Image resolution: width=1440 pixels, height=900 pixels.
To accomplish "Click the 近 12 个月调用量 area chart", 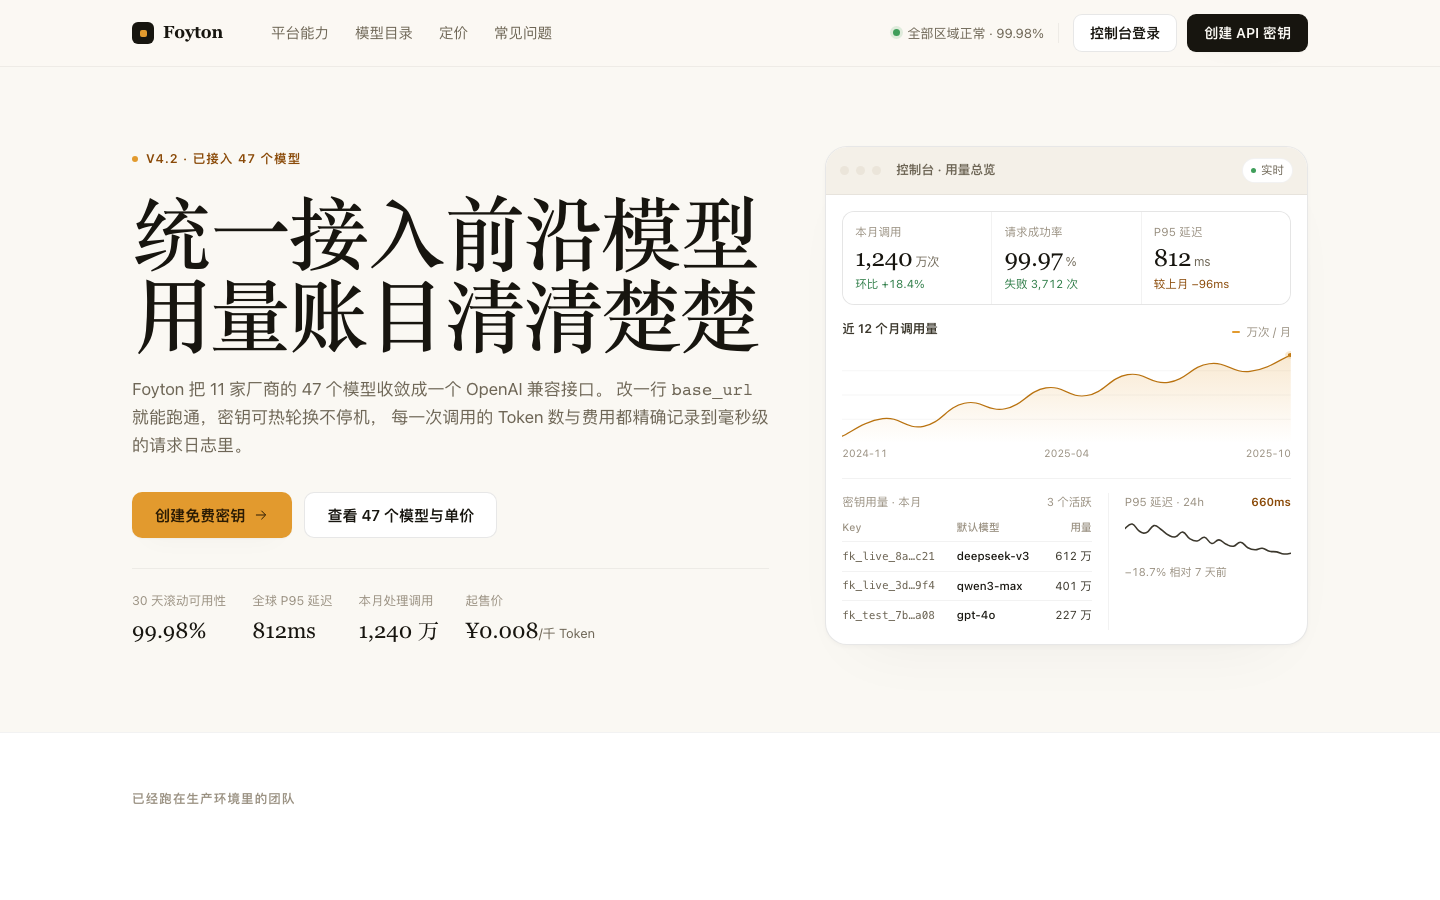I will [x=1066, y=396].
